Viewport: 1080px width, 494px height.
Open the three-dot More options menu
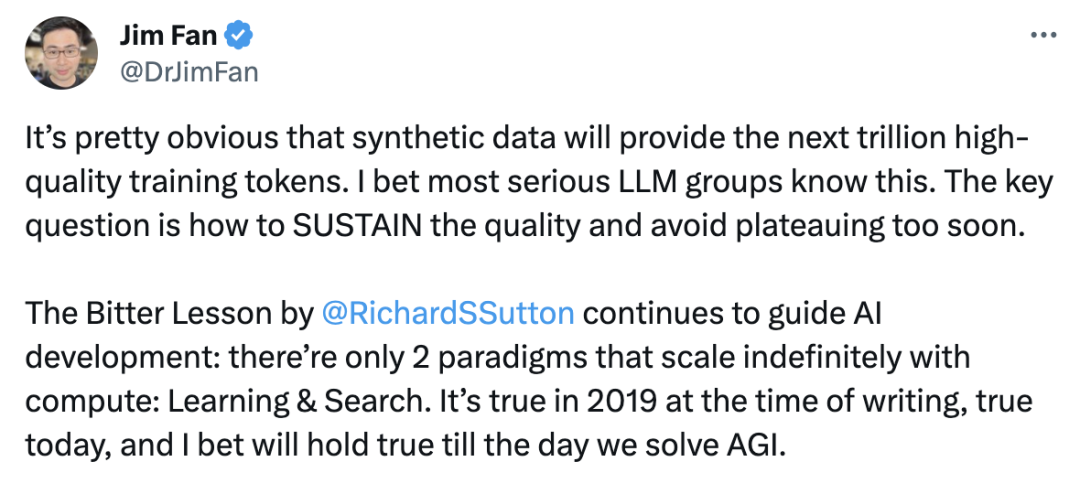click(x=1043, y=34)
